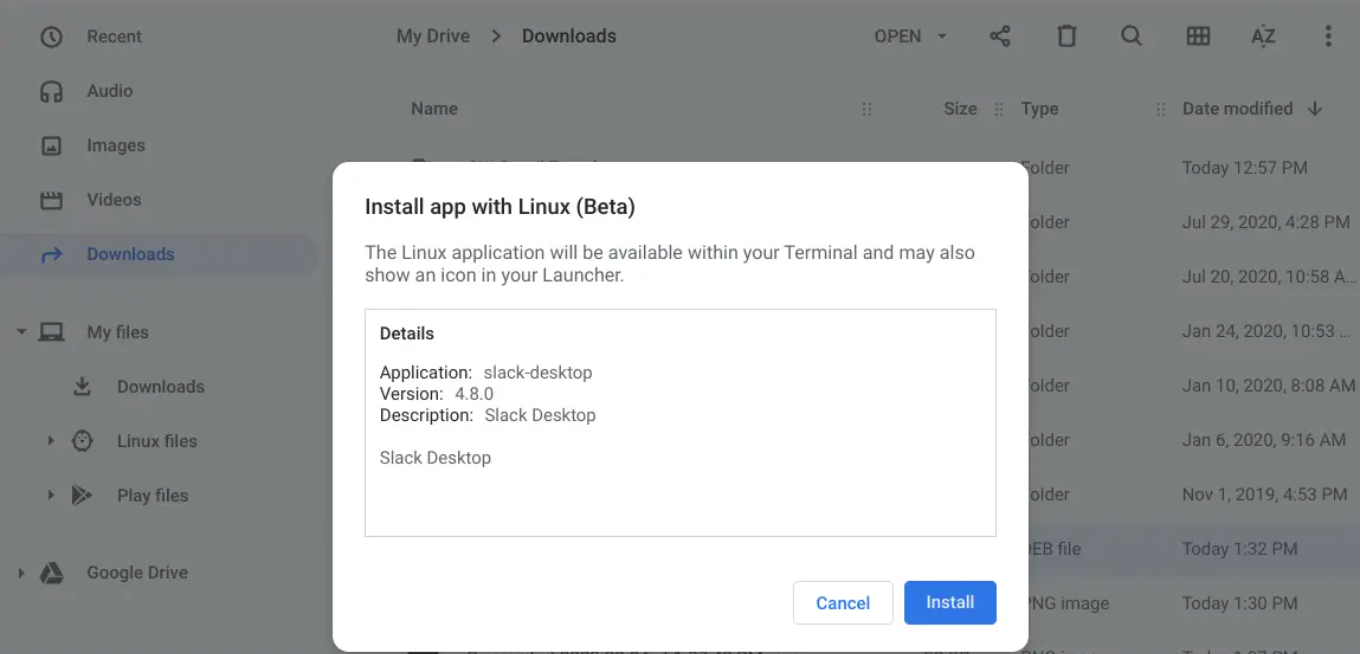Image resolution: width=1362 pixels, height=654 pixels.
Task: Open the AZ sort options
Action: 1263,36
